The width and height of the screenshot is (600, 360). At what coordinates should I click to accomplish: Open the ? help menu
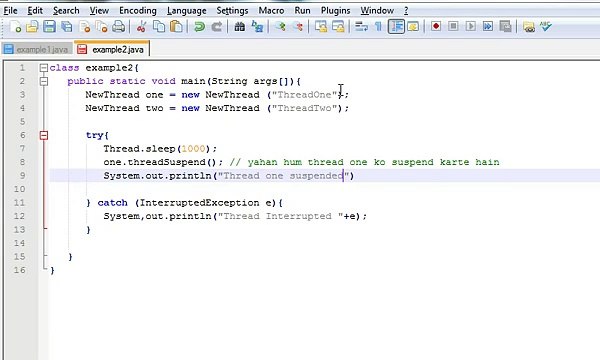click(x=406, y=10)
